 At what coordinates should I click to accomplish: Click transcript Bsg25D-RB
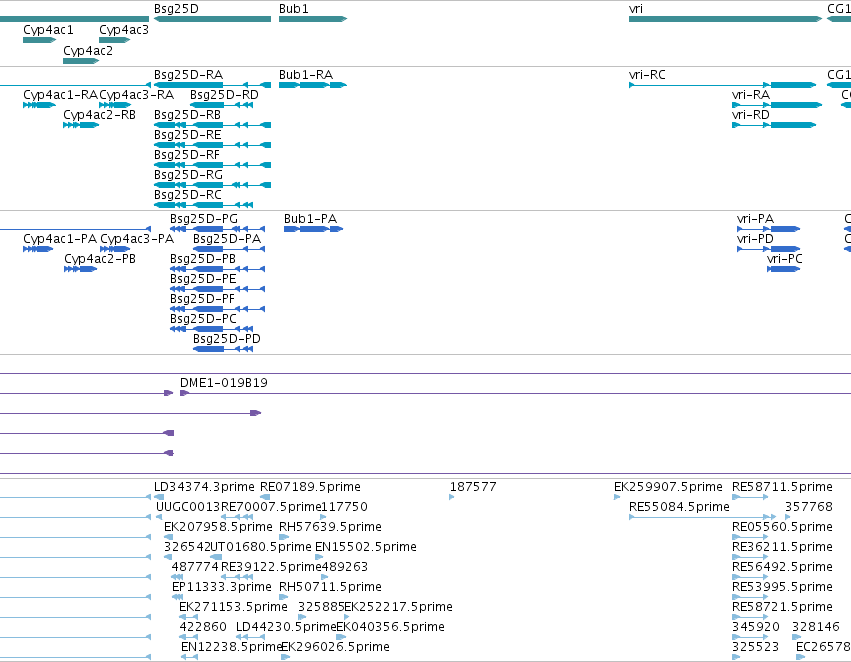coord(212,125)
